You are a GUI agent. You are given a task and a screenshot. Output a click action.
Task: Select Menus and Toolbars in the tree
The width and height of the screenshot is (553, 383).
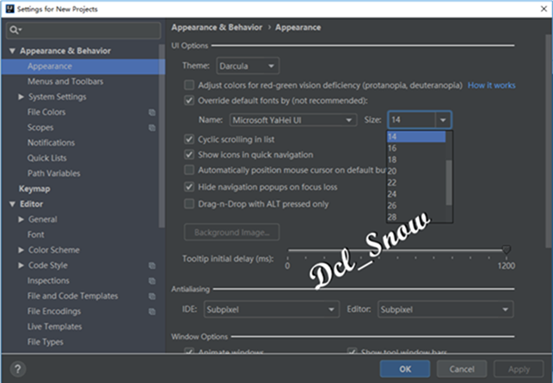[x=66, y=81]
